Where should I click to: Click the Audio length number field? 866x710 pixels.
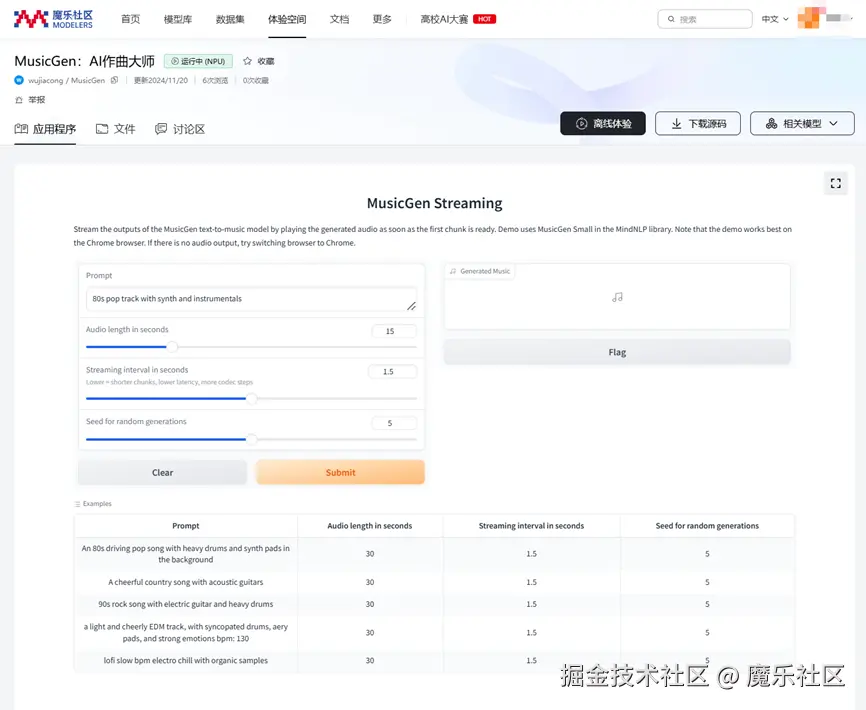click(394, 331)
